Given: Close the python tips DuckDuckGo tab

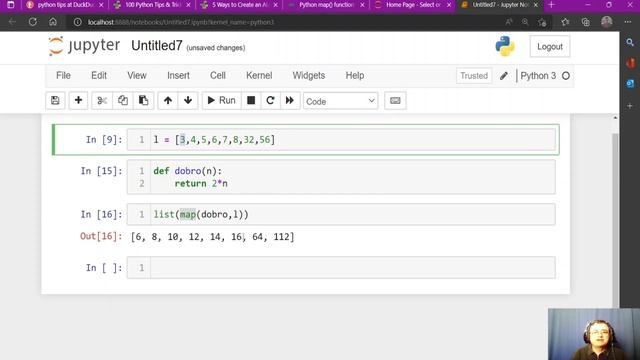Looking at the screenshot, I should pos(101,5).
